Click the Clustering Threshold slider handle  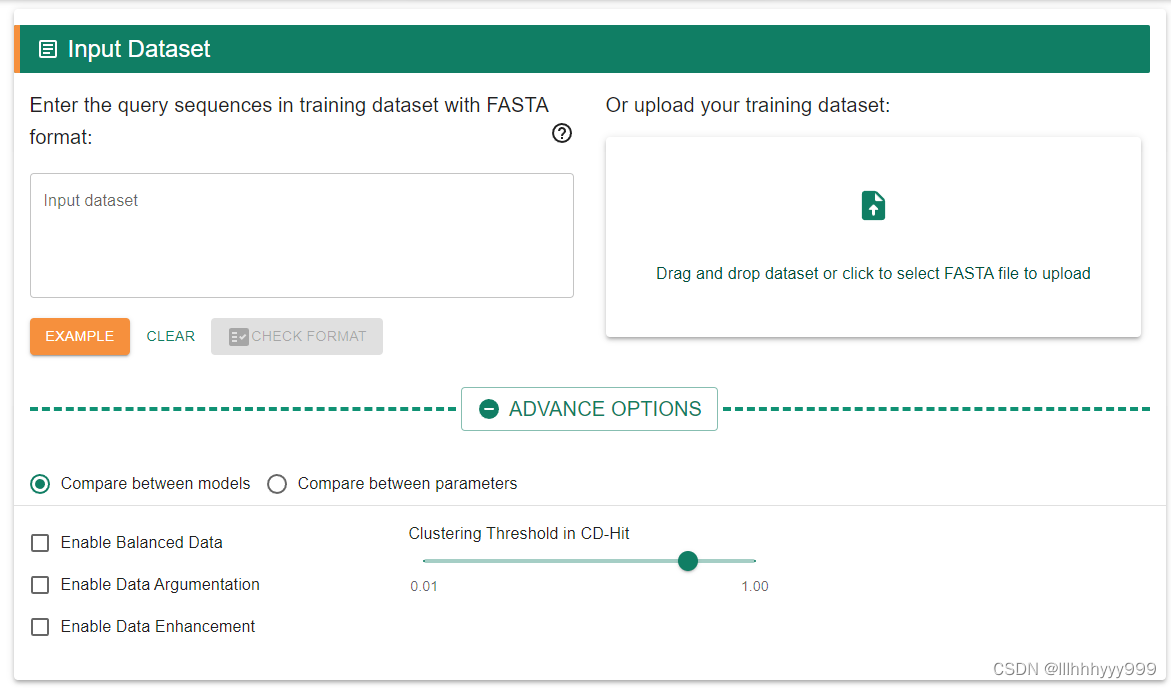(x=688, y=560)
